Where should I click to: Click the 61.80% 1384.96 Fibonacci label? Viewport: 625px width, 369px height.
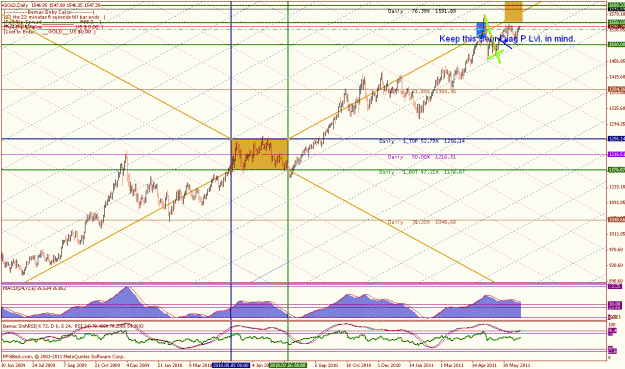point(423,92)
